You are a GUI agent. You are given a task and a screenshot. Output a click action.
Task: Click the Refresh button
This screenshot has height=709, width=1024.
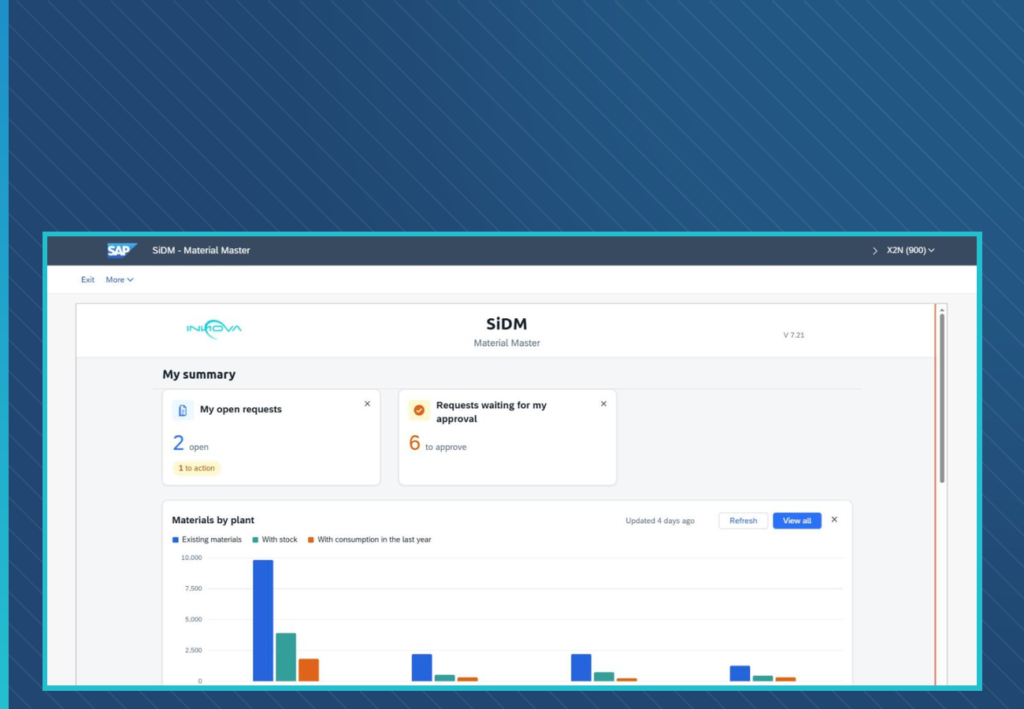(743, 520)
